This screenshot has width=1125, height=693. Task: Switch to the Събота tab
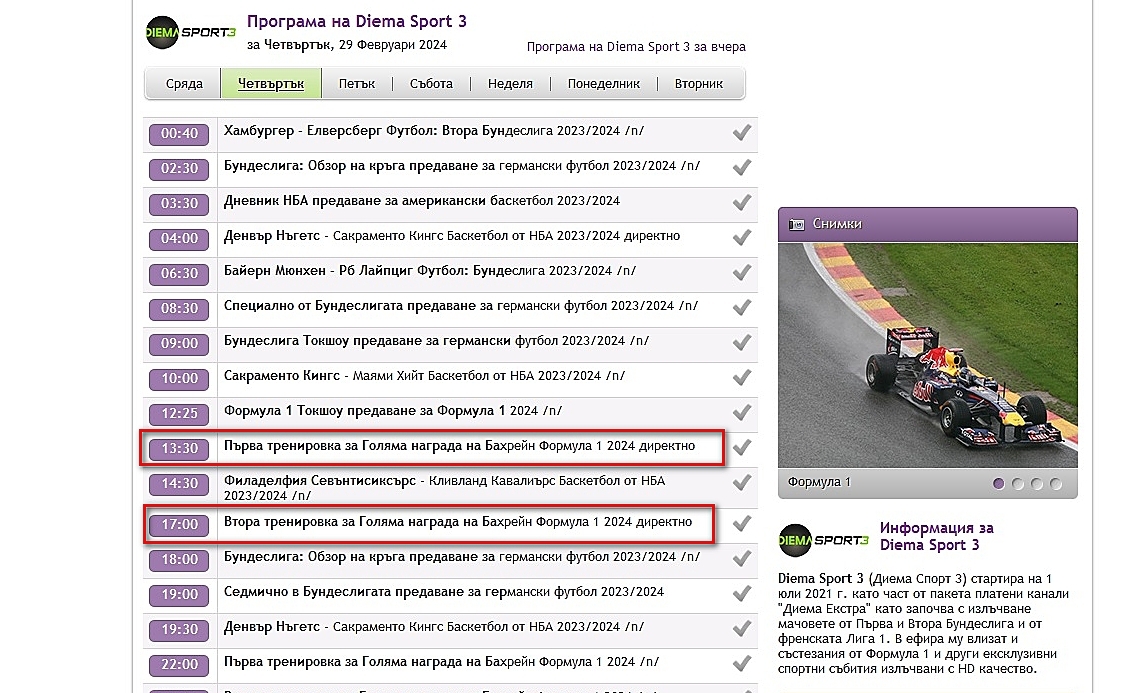431,84
